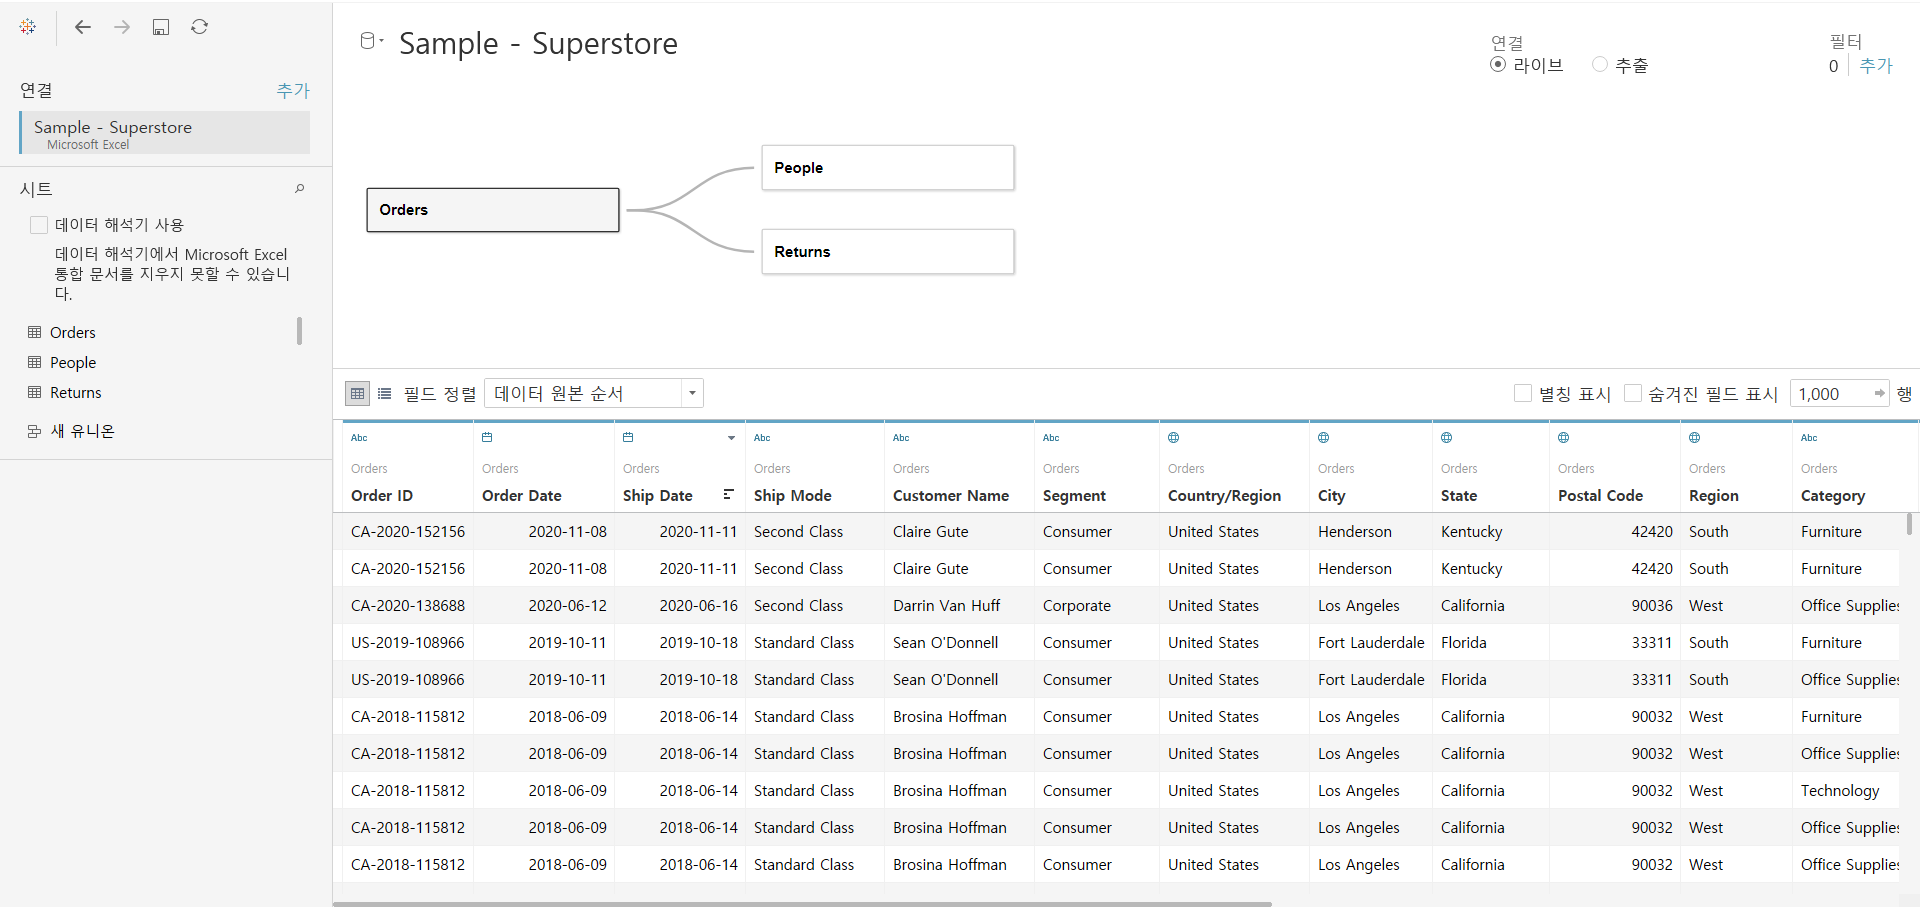1920x907 pixels.
Task: Click the Orders sheet table icon
Action: tap(35, 332)
